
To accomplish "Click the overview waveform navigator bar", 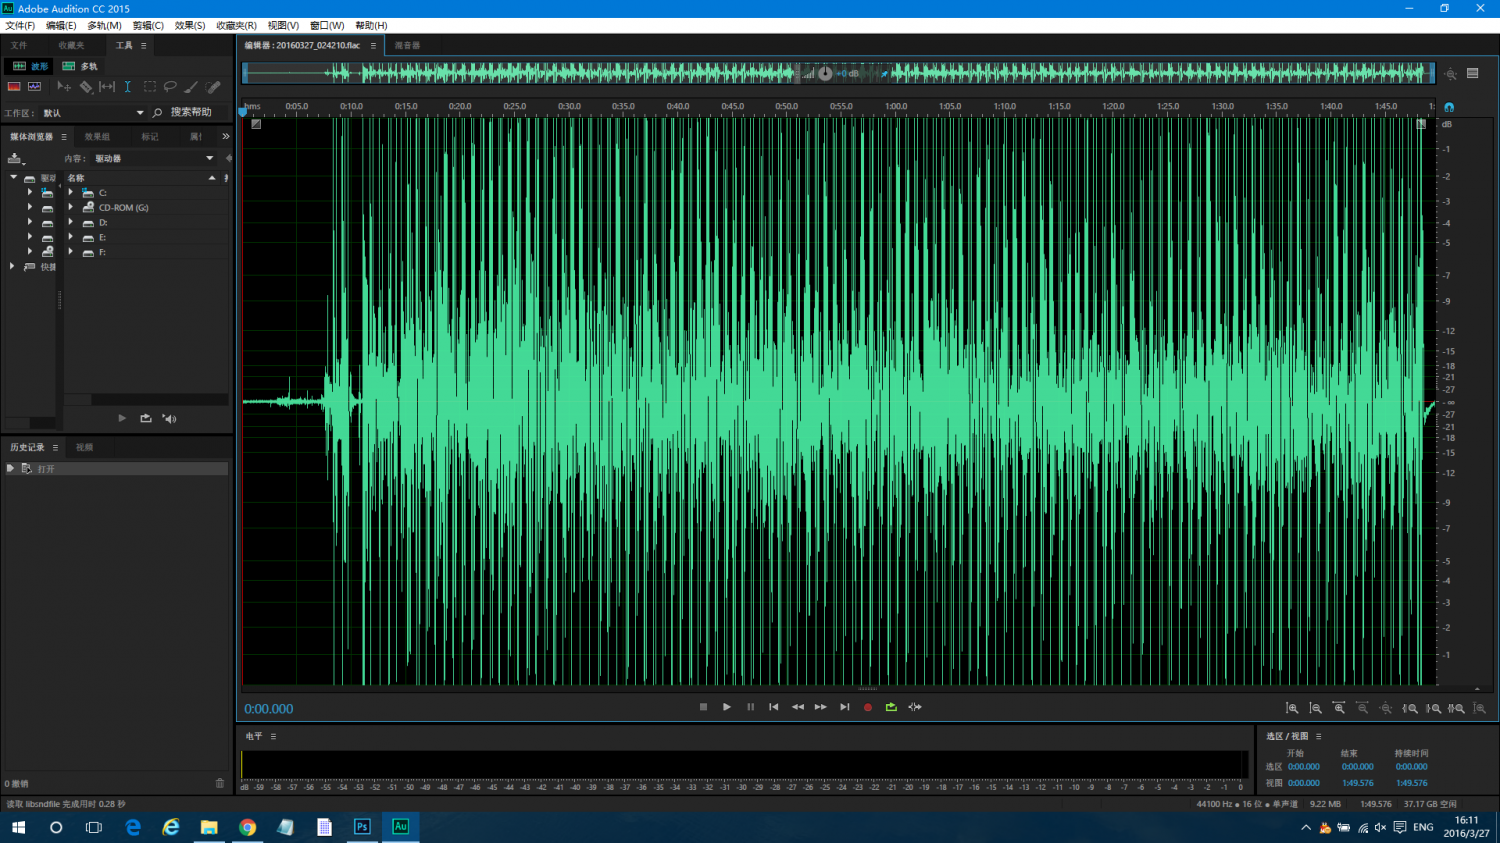I will (x=839, y=73).
